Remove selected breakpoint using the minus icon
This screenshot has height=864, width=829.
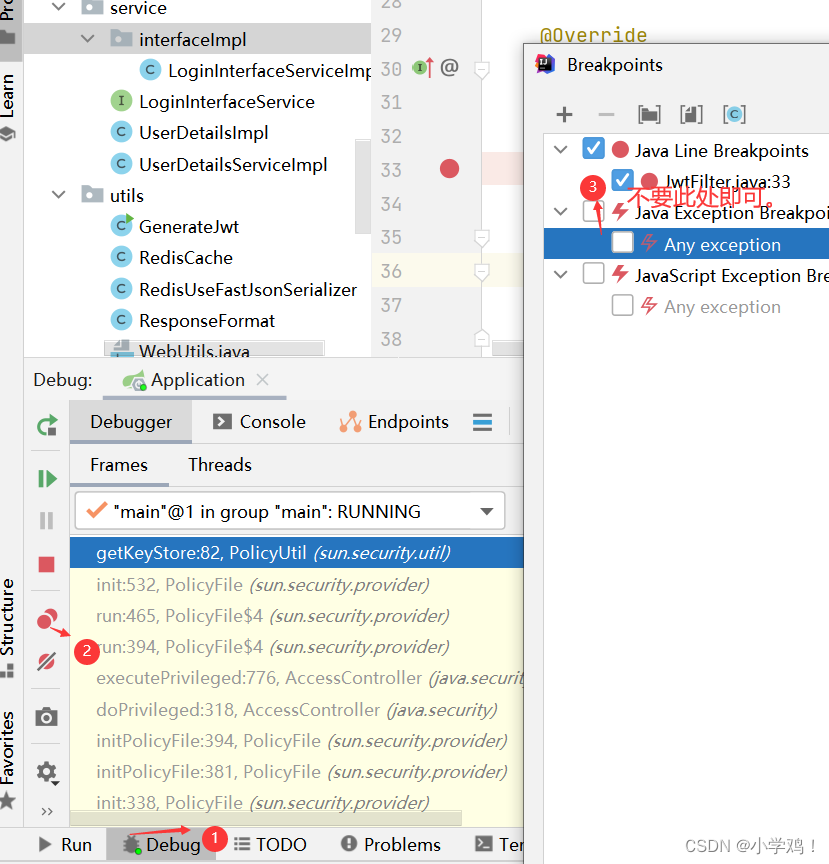pyautogui.click(x=605, y=114)
